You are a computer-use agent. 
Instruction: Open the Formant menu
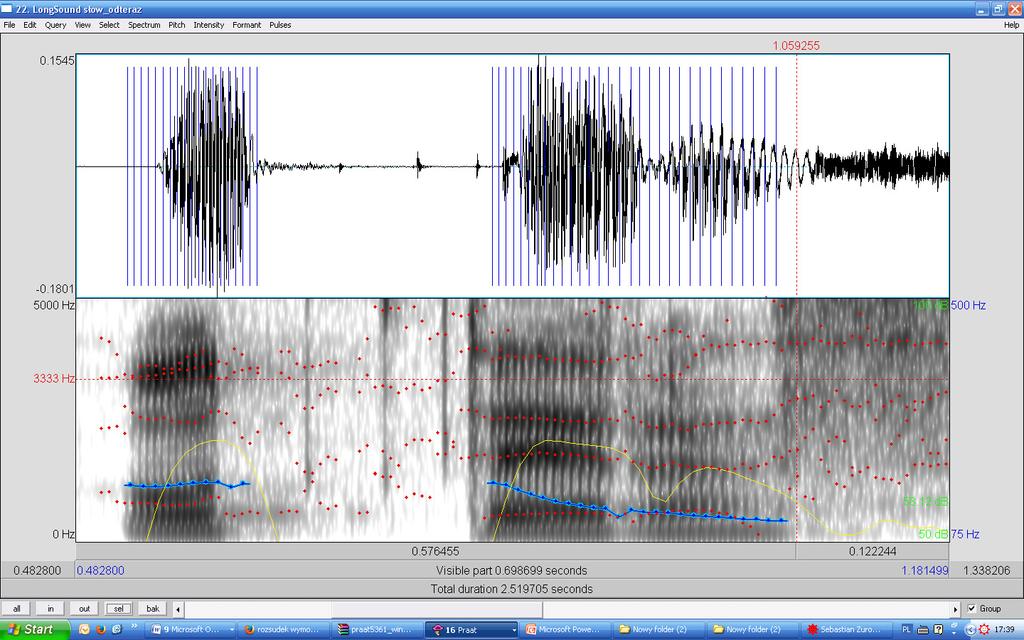[x=246, y=25]
